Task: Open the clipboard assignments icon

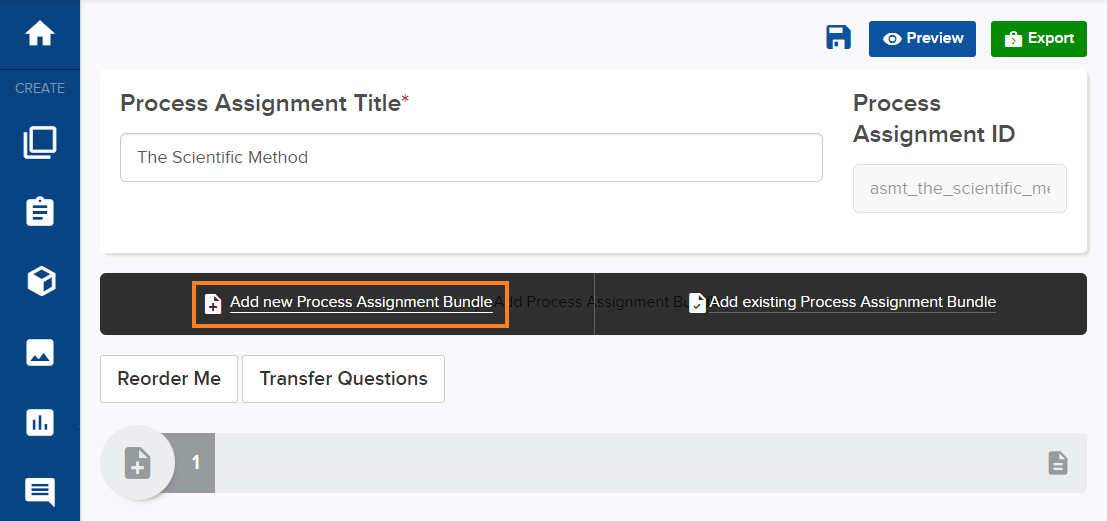Action: point(40,212)
